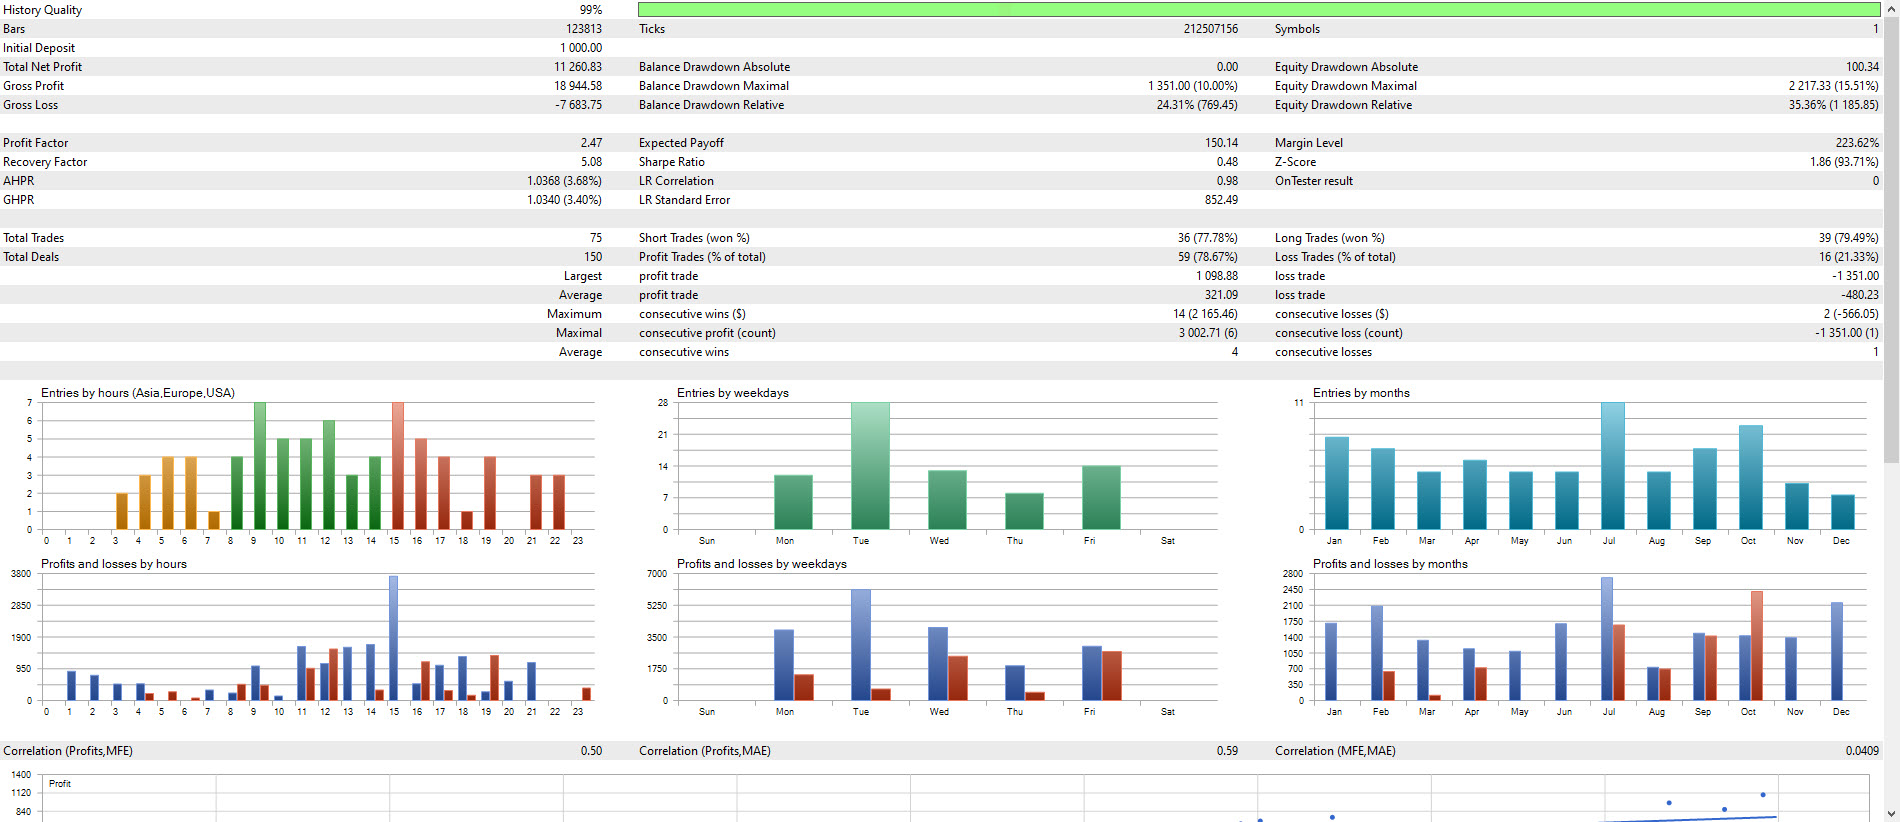The width and height of the screenshot is (1900, 822).
Task: Click the Oct loss bar in monthly profits
Action: 1757,646
